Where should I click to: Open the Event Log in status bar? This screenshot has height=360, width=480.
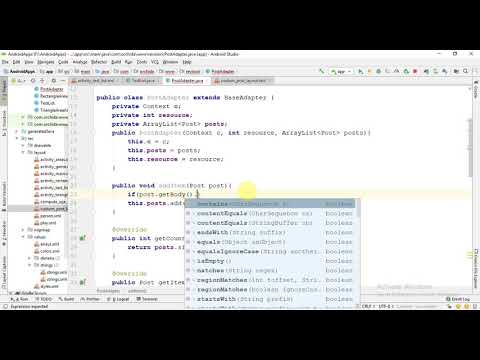(x=458, y=299)
